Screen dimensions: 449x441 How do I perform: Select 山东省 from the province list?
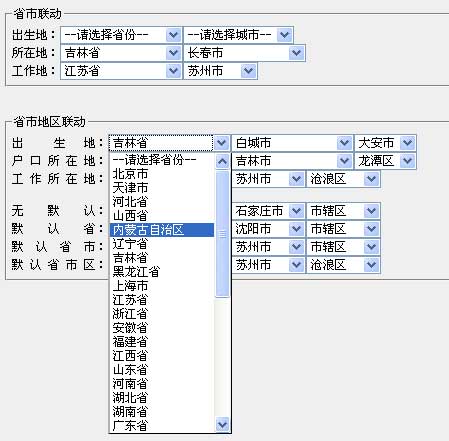tap(162, 370)
